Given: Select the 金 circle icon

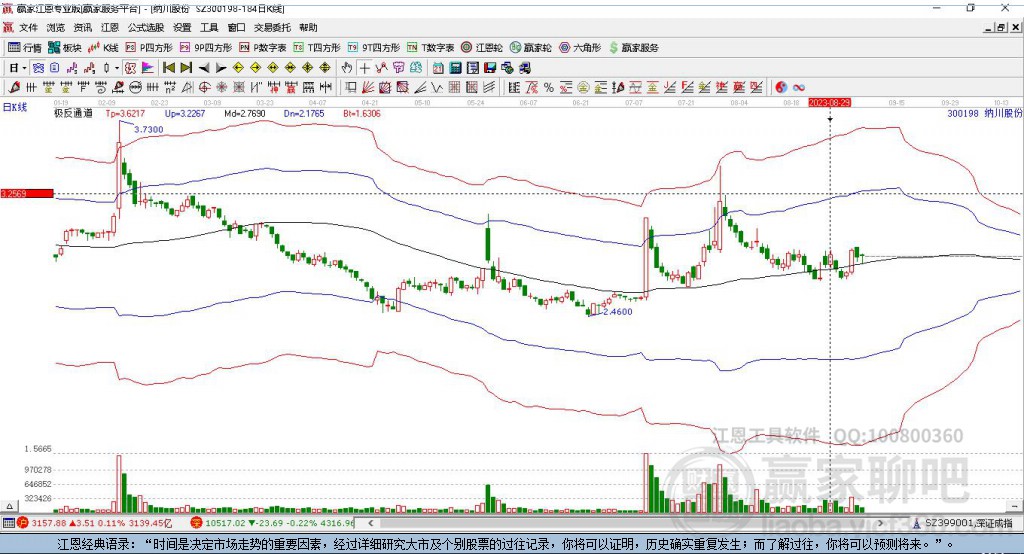Looking at the screenshot, I should [x=583, y=88].
